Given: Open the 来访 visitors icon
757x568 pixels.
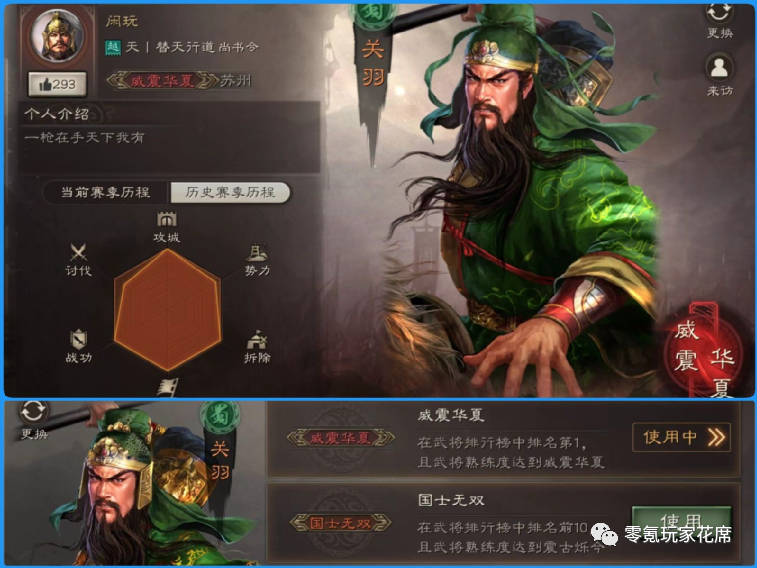Looking at the screenshot, I should pos(719,68).
